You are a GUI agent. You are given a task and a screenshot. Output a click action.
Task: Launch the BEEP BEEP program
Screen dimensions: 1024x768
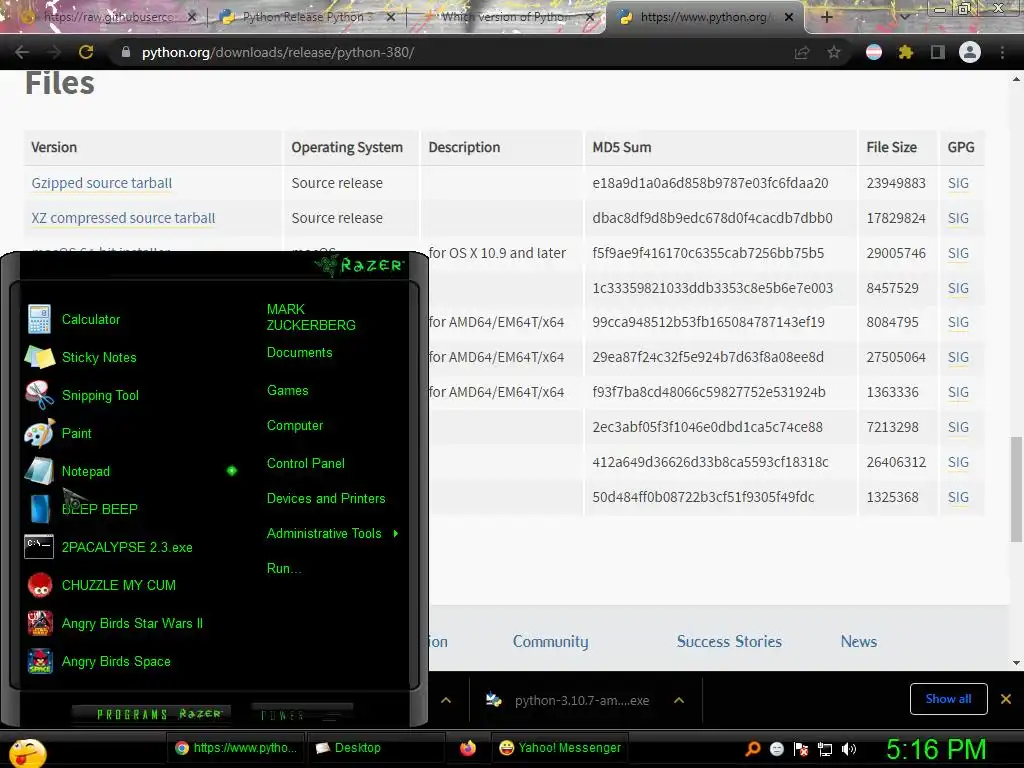(x=82, y=509)
